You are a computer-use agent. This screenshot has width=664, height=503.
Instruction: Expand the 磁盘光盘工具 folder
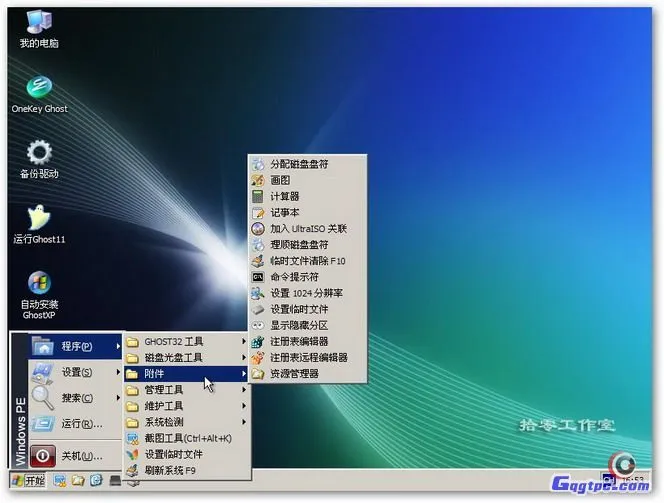click(x=186, y=357)
